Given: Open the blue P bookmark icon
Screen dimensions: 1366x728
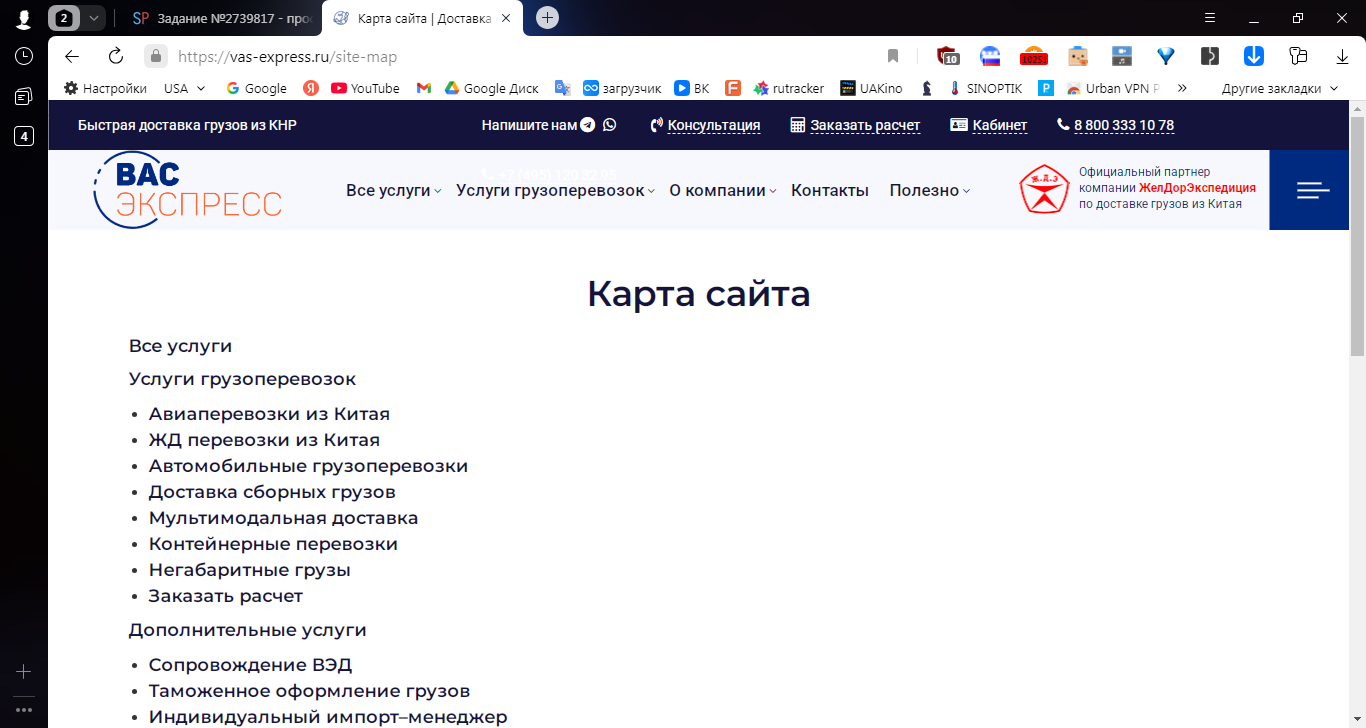Looking at the screenshot, I should click(x=1046, y=88).
